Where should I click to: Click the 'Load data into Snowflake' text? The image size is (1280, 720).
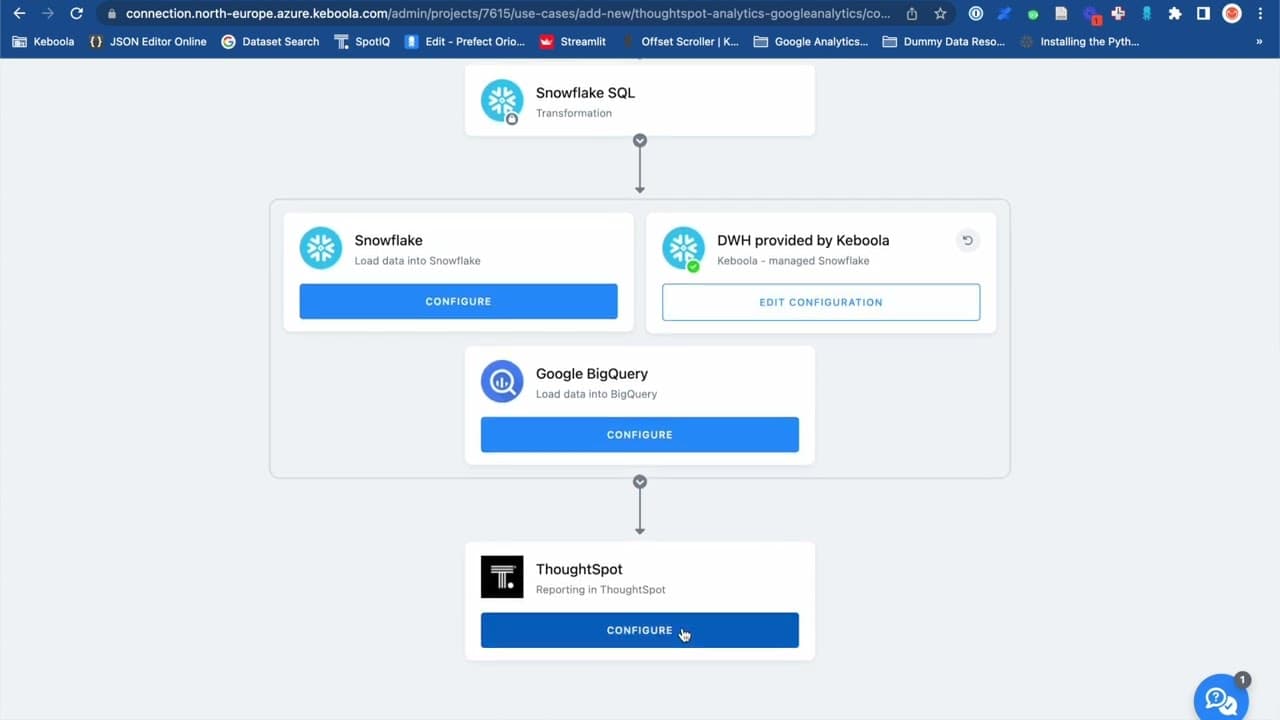coord(418,261)
